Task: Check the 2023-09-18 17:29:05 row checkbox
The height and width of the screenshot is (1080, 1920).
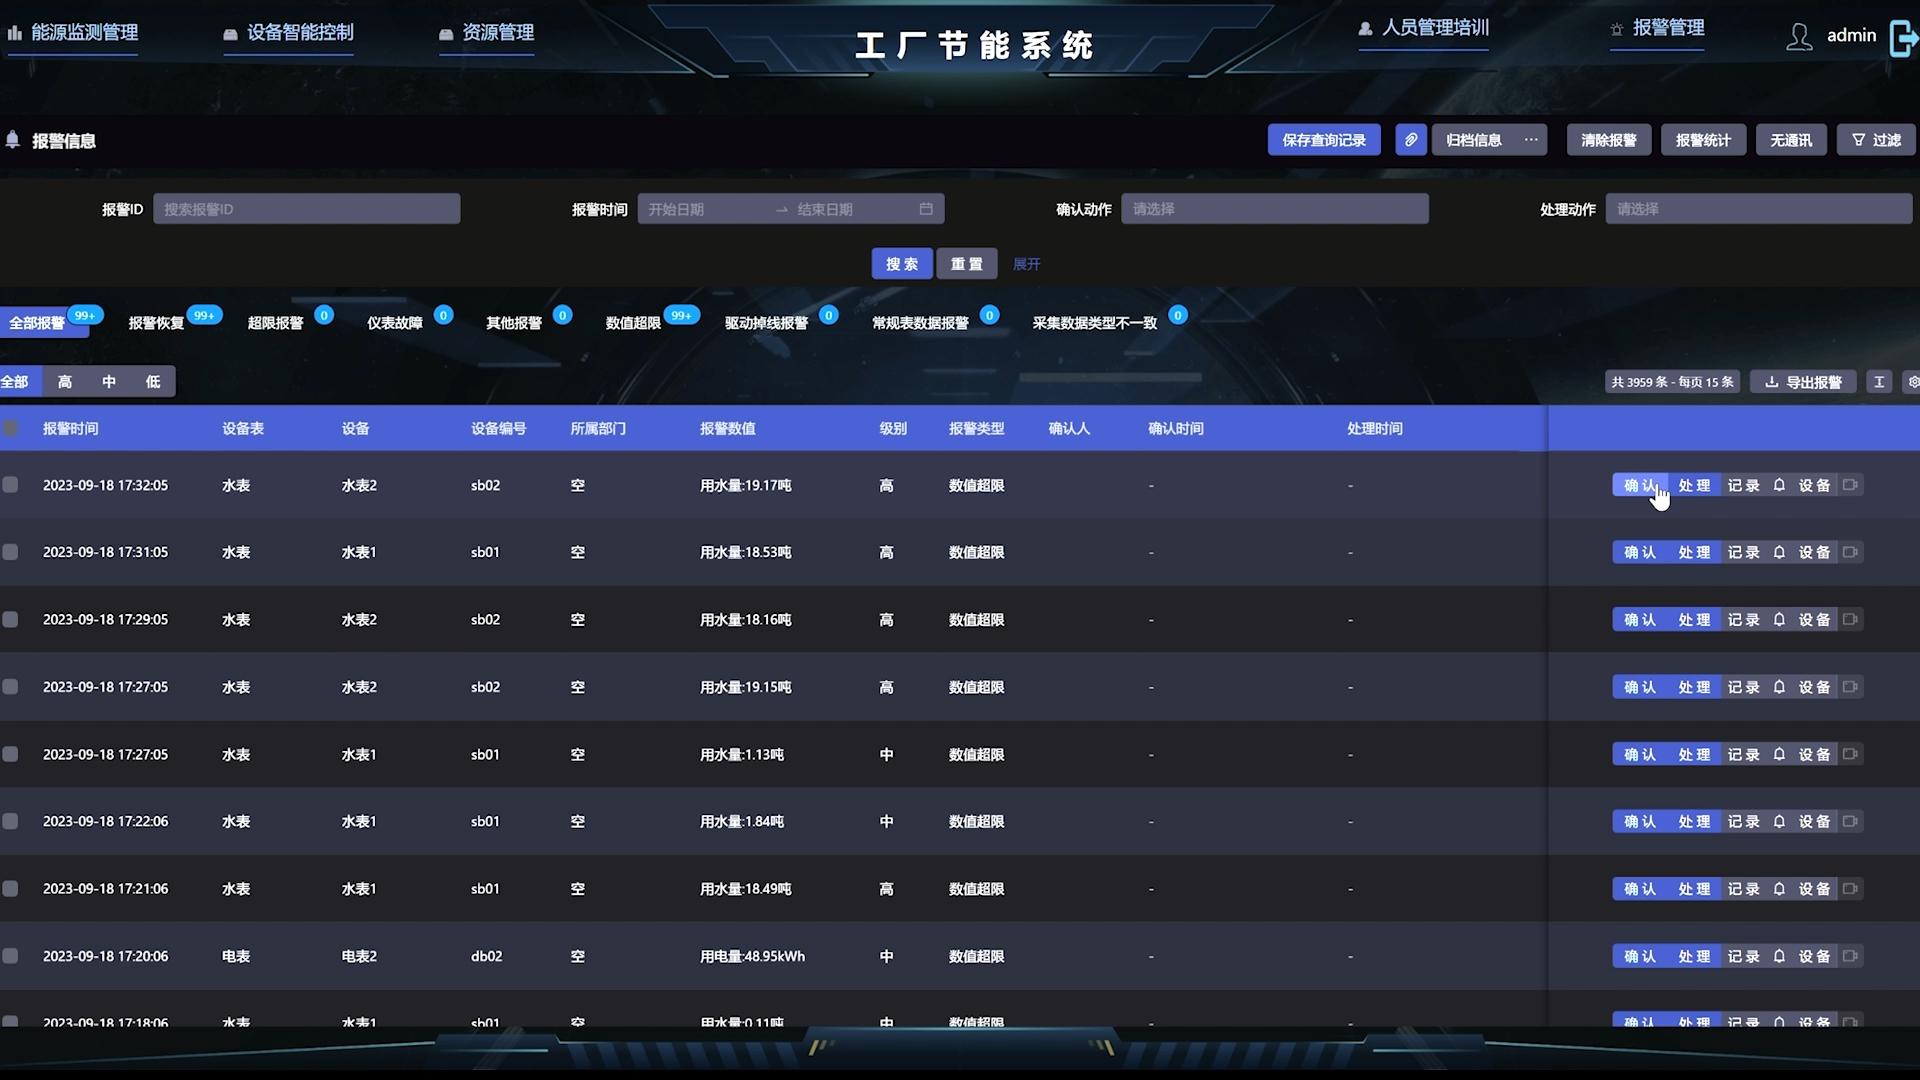Action: pyautogui.click(x=10, y=620)
